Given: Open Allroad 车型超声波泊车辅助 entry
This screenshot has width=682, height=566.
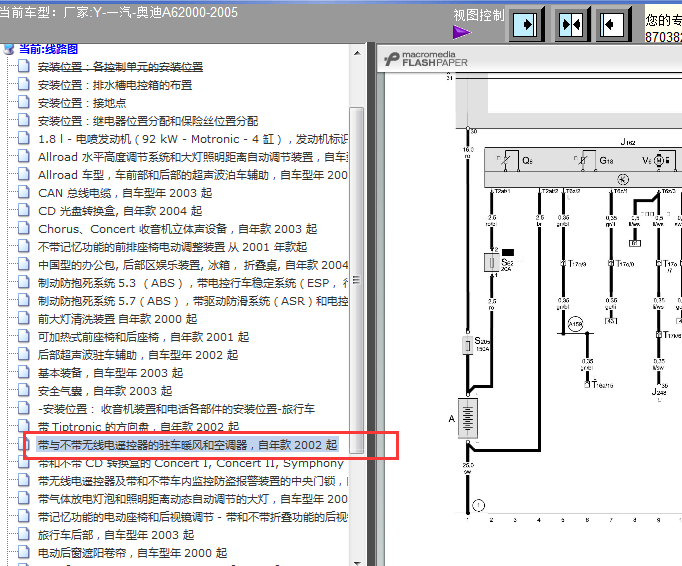Looking at the screenshot, I should tap(193, 175).
